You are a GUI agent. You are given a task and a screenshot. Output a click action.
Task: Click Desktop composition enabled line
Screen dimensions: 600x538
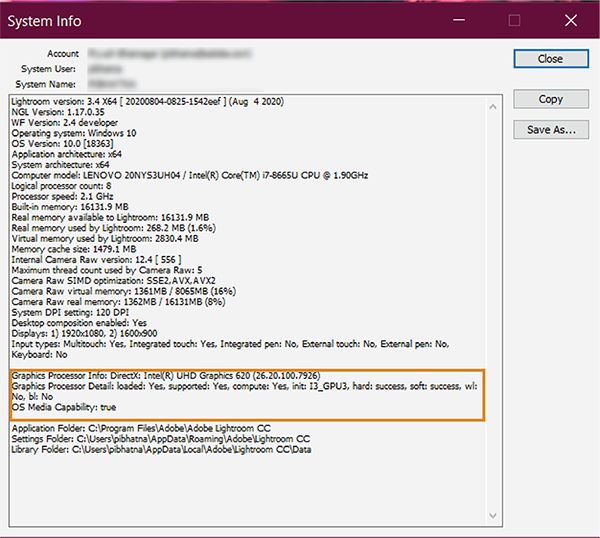coord(79,323)
